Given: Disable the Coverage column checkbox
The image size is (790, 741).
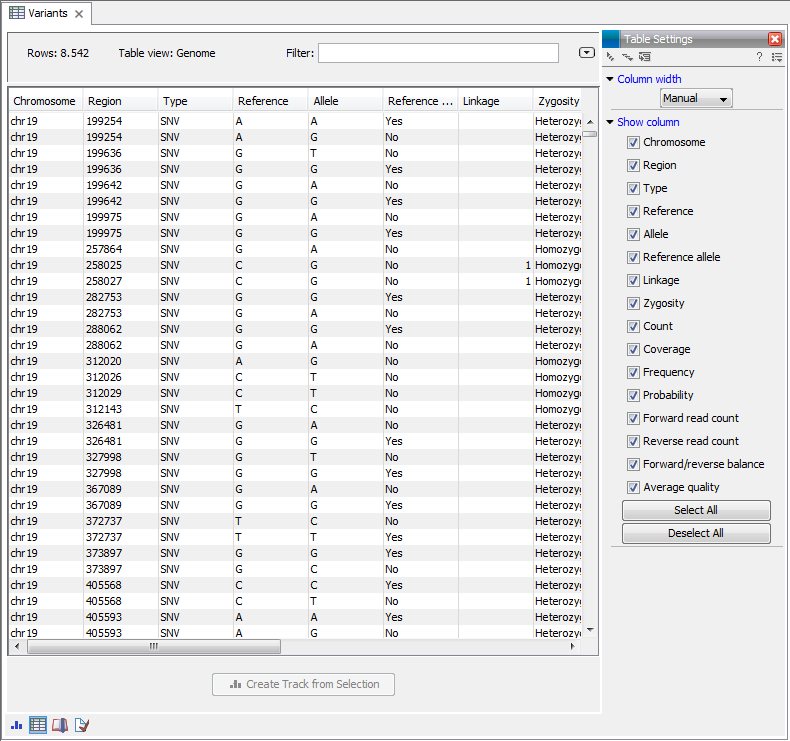Looking at the screenshot, I should pos(633,350).
